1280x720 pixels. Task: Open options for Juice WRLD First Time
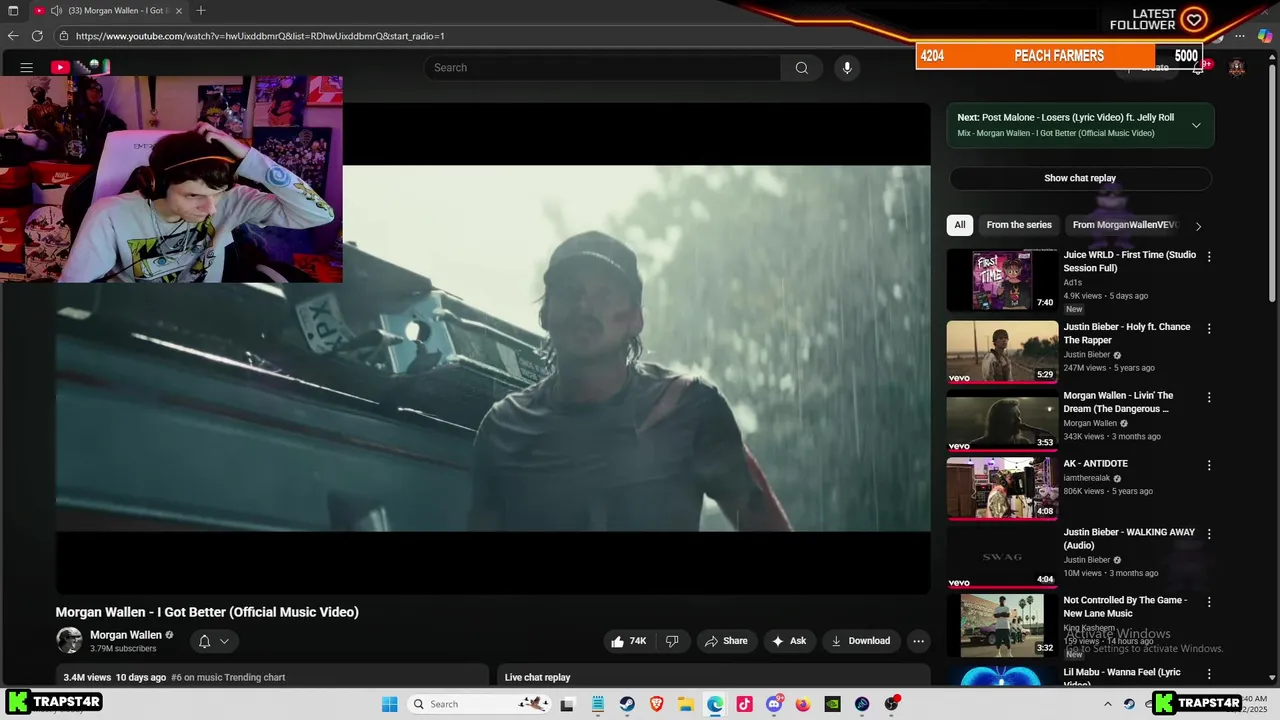1209,257
